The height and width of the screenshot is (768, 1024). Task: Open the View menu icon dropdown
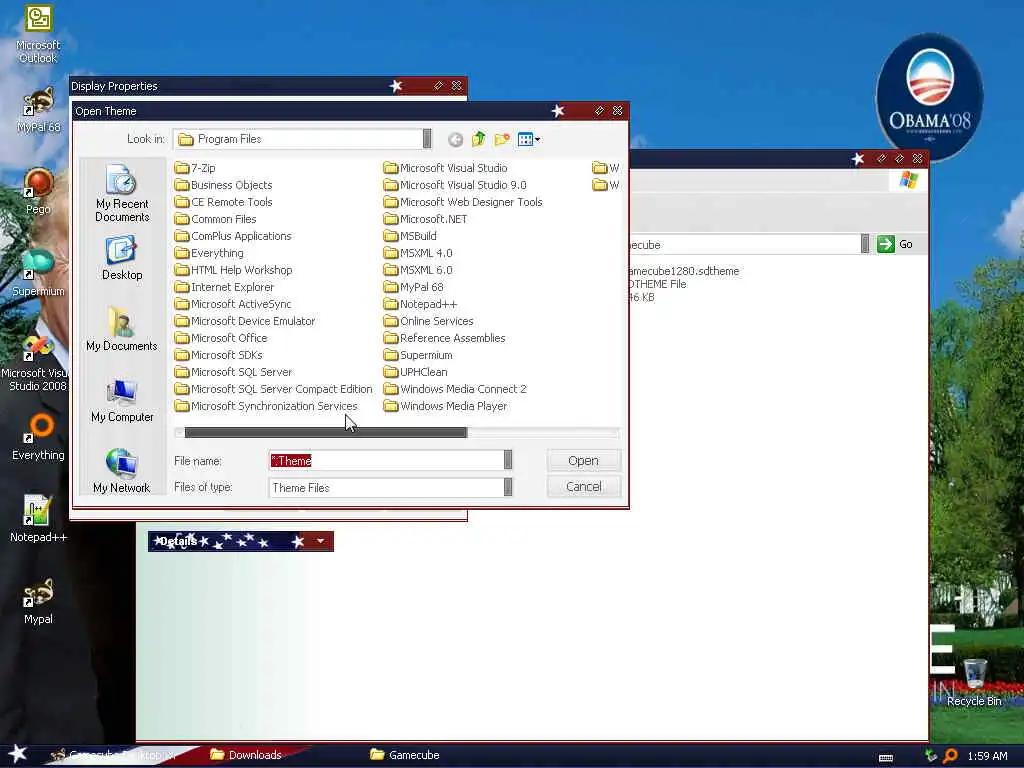[x=528, y=139]
